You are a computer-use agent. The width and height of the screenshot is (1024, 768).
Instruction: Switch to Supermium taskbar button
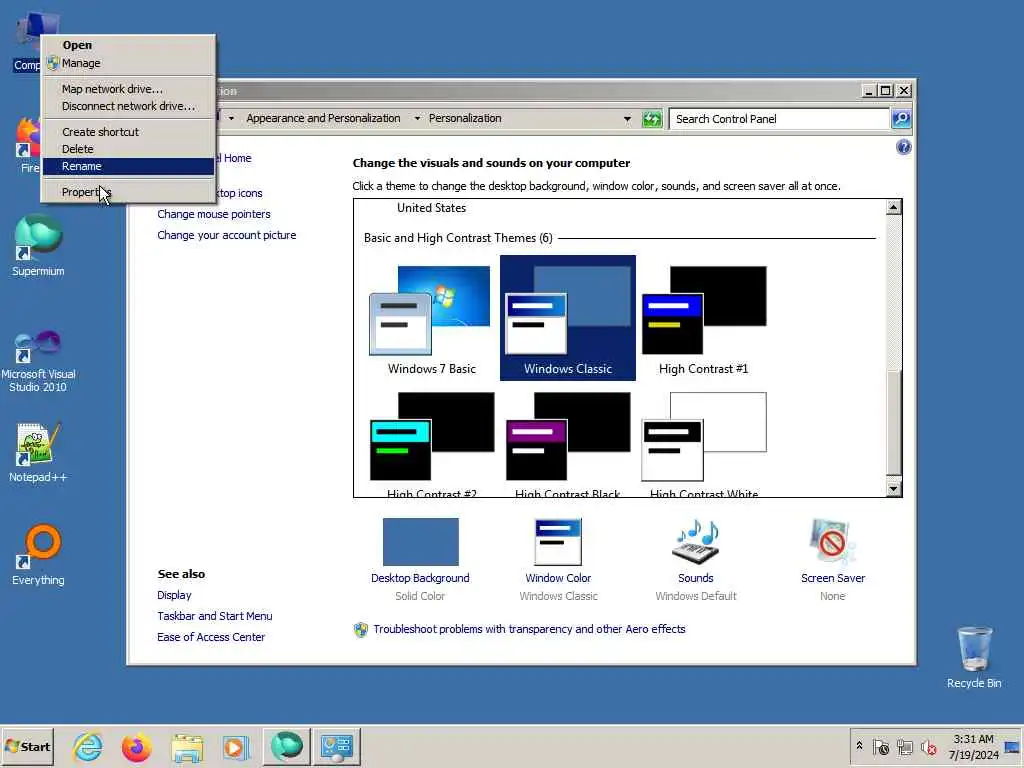tap(287, 746)
